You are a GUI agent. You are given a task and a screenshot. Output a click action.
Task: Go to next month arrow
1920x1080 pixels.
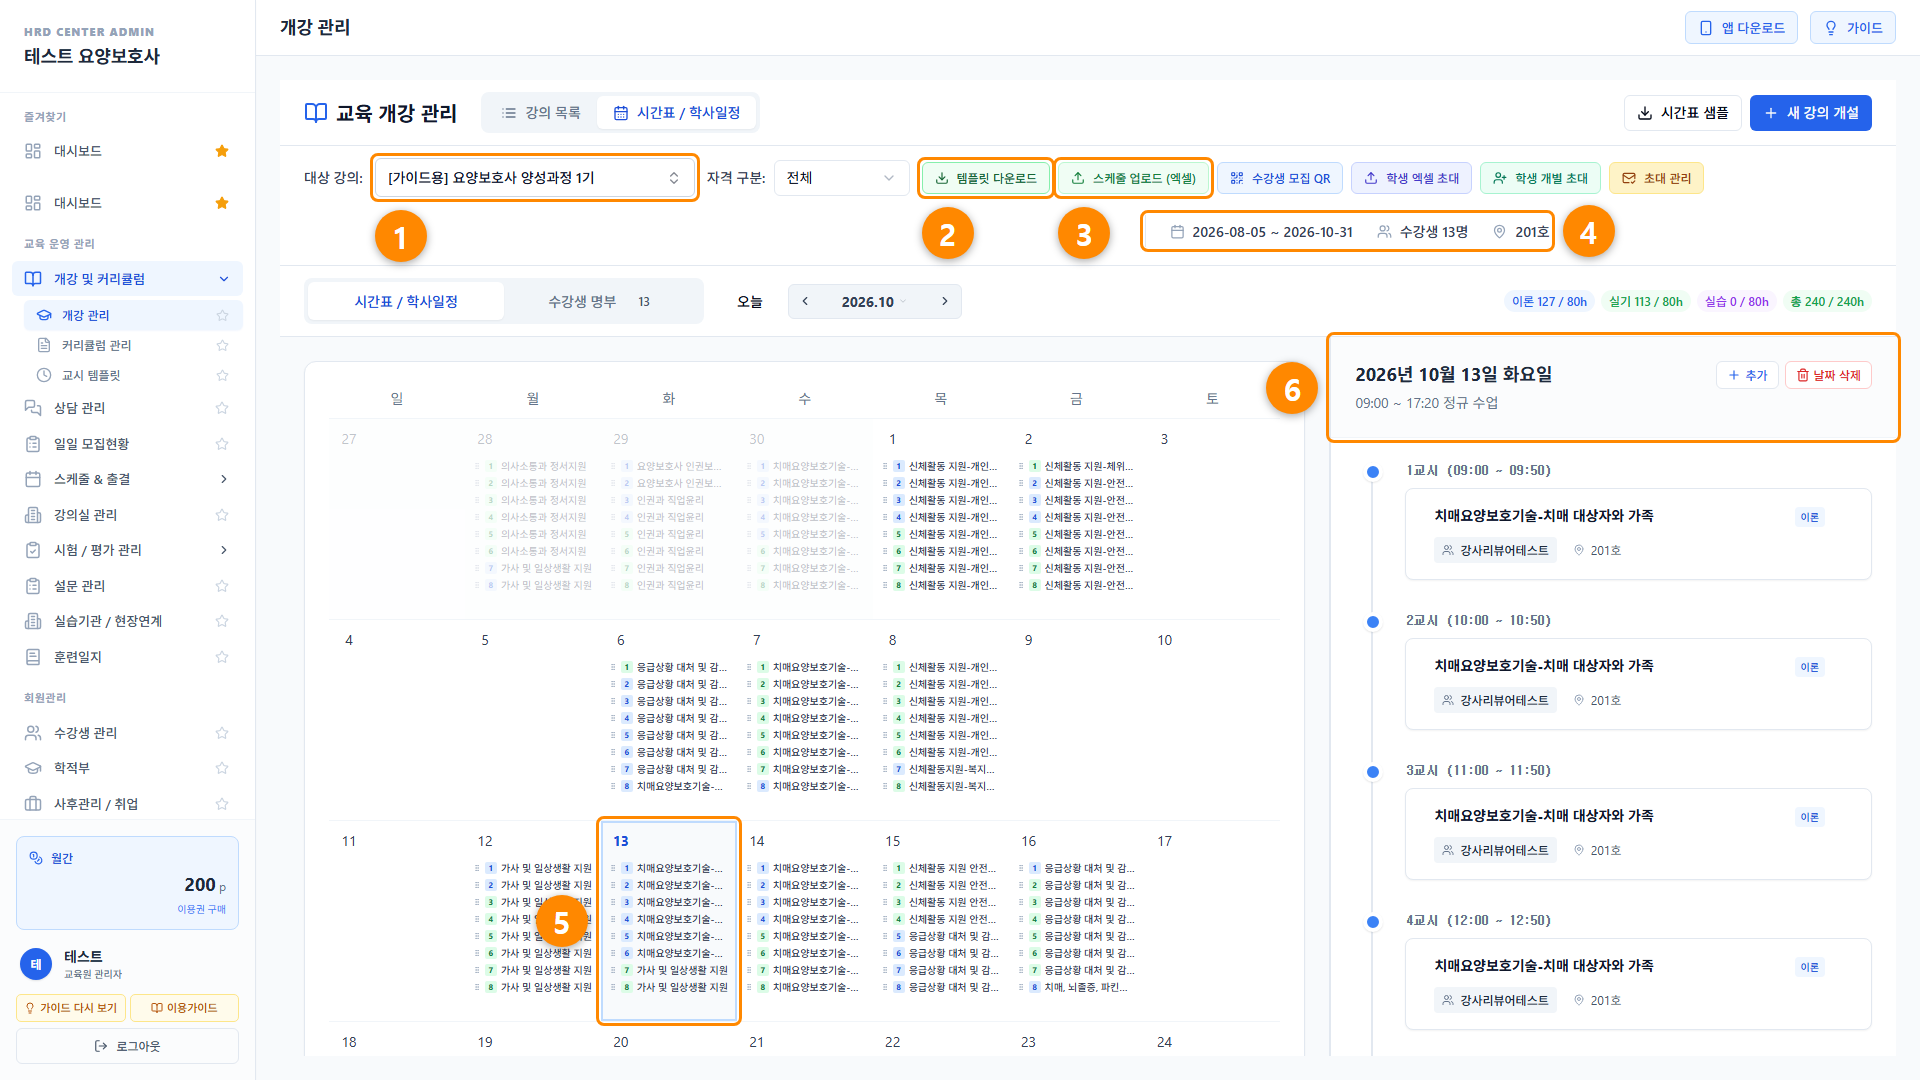pyautogui.click(x=944, y=302)
